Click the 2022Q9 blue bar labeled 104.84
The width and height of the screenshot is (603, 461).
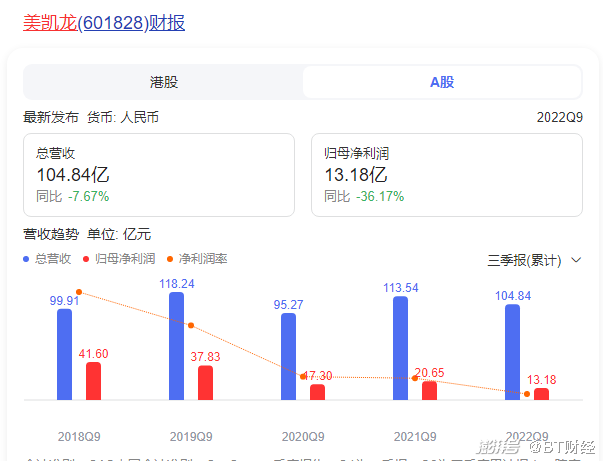point(512,352)
